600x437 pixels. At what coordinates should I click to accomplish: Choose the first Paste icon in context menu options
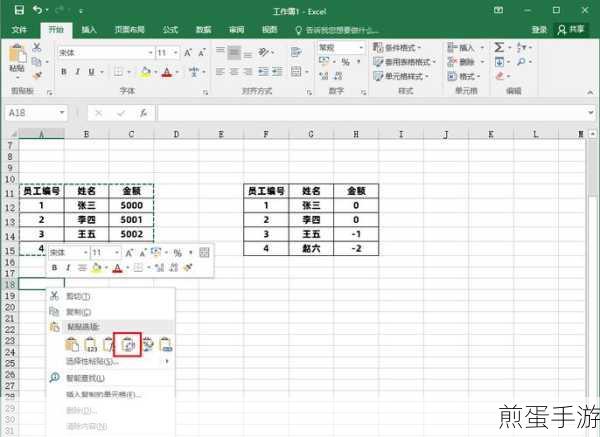pyautogui.click(x=72, y=345)
